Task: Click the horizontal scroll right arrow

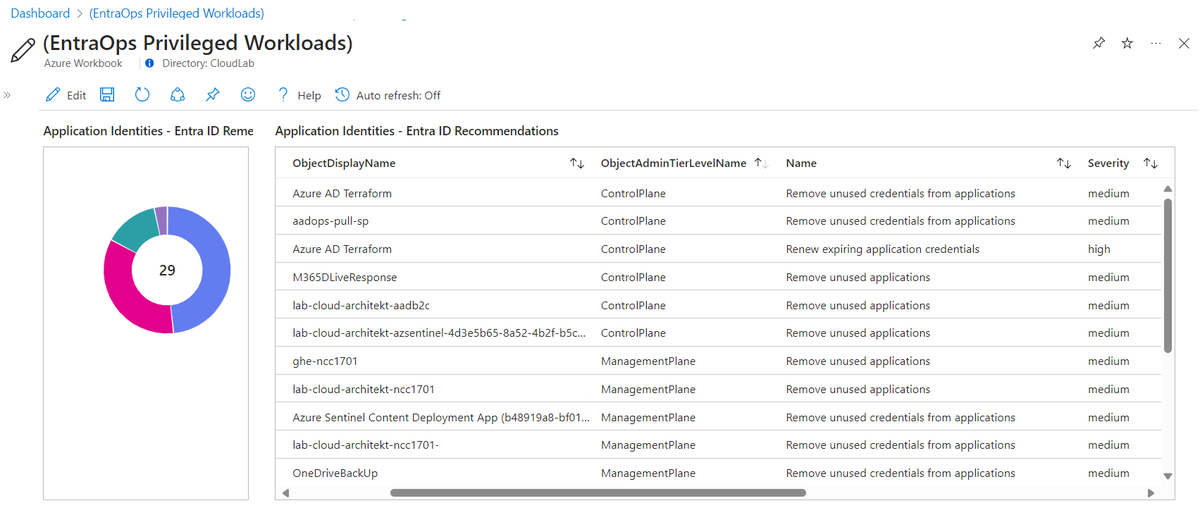Action: point(1151,492)
